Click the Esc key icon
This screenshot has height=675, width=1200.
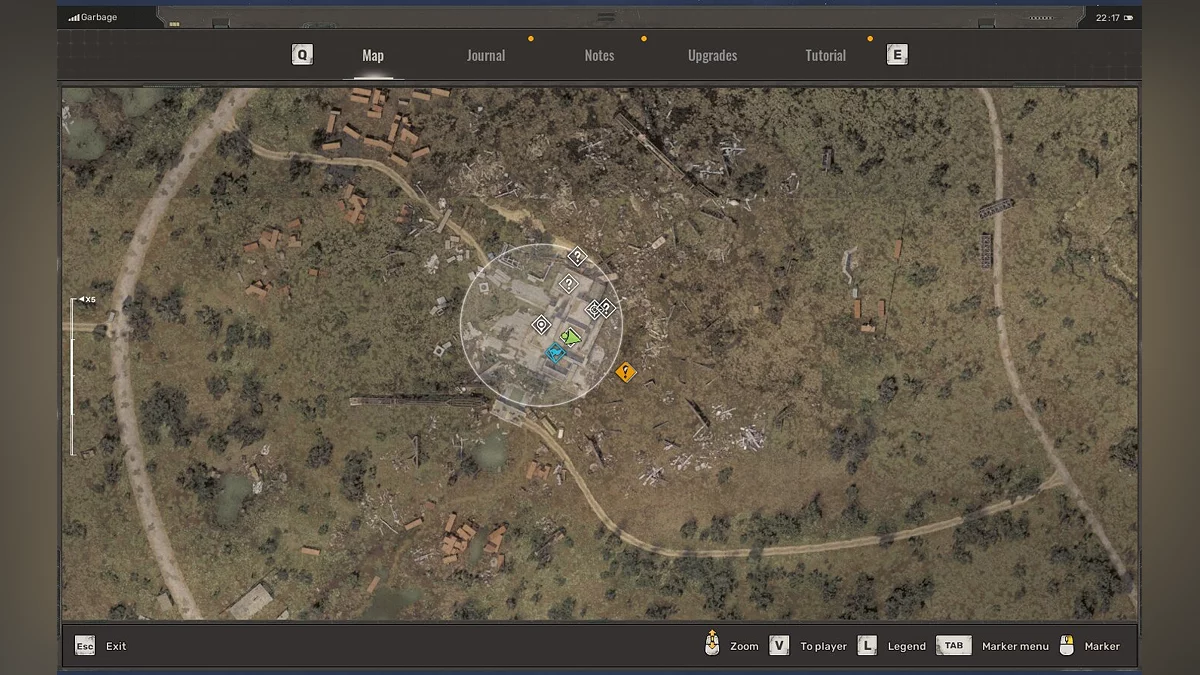point(85,646)
